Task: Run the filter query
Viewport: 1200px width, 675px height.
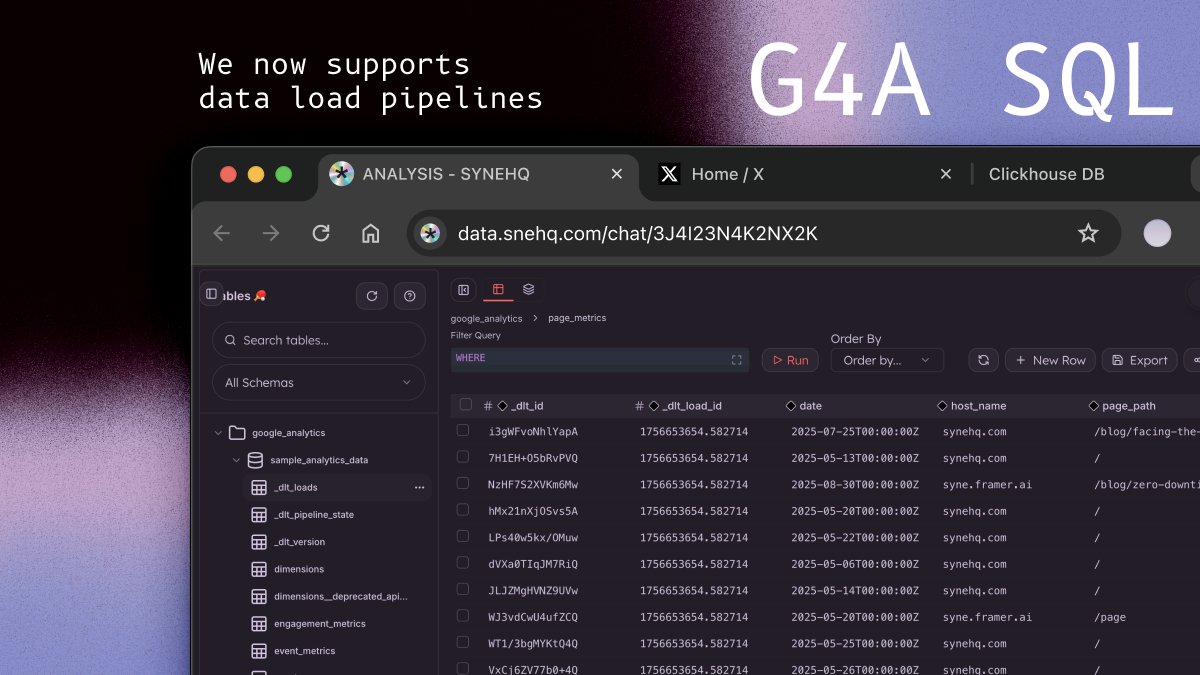Action: click(x=790, y=360)
